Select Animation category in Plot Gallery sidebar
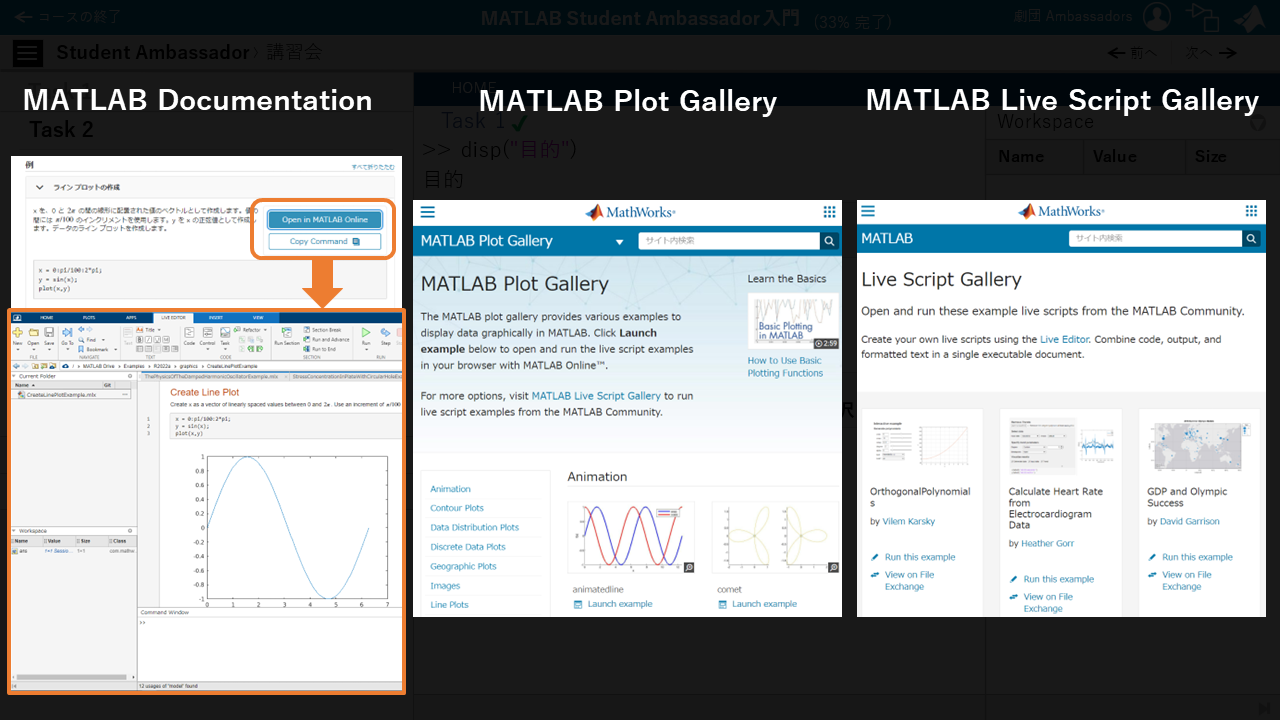The image size is (1280, 720). tap(450, 489)
